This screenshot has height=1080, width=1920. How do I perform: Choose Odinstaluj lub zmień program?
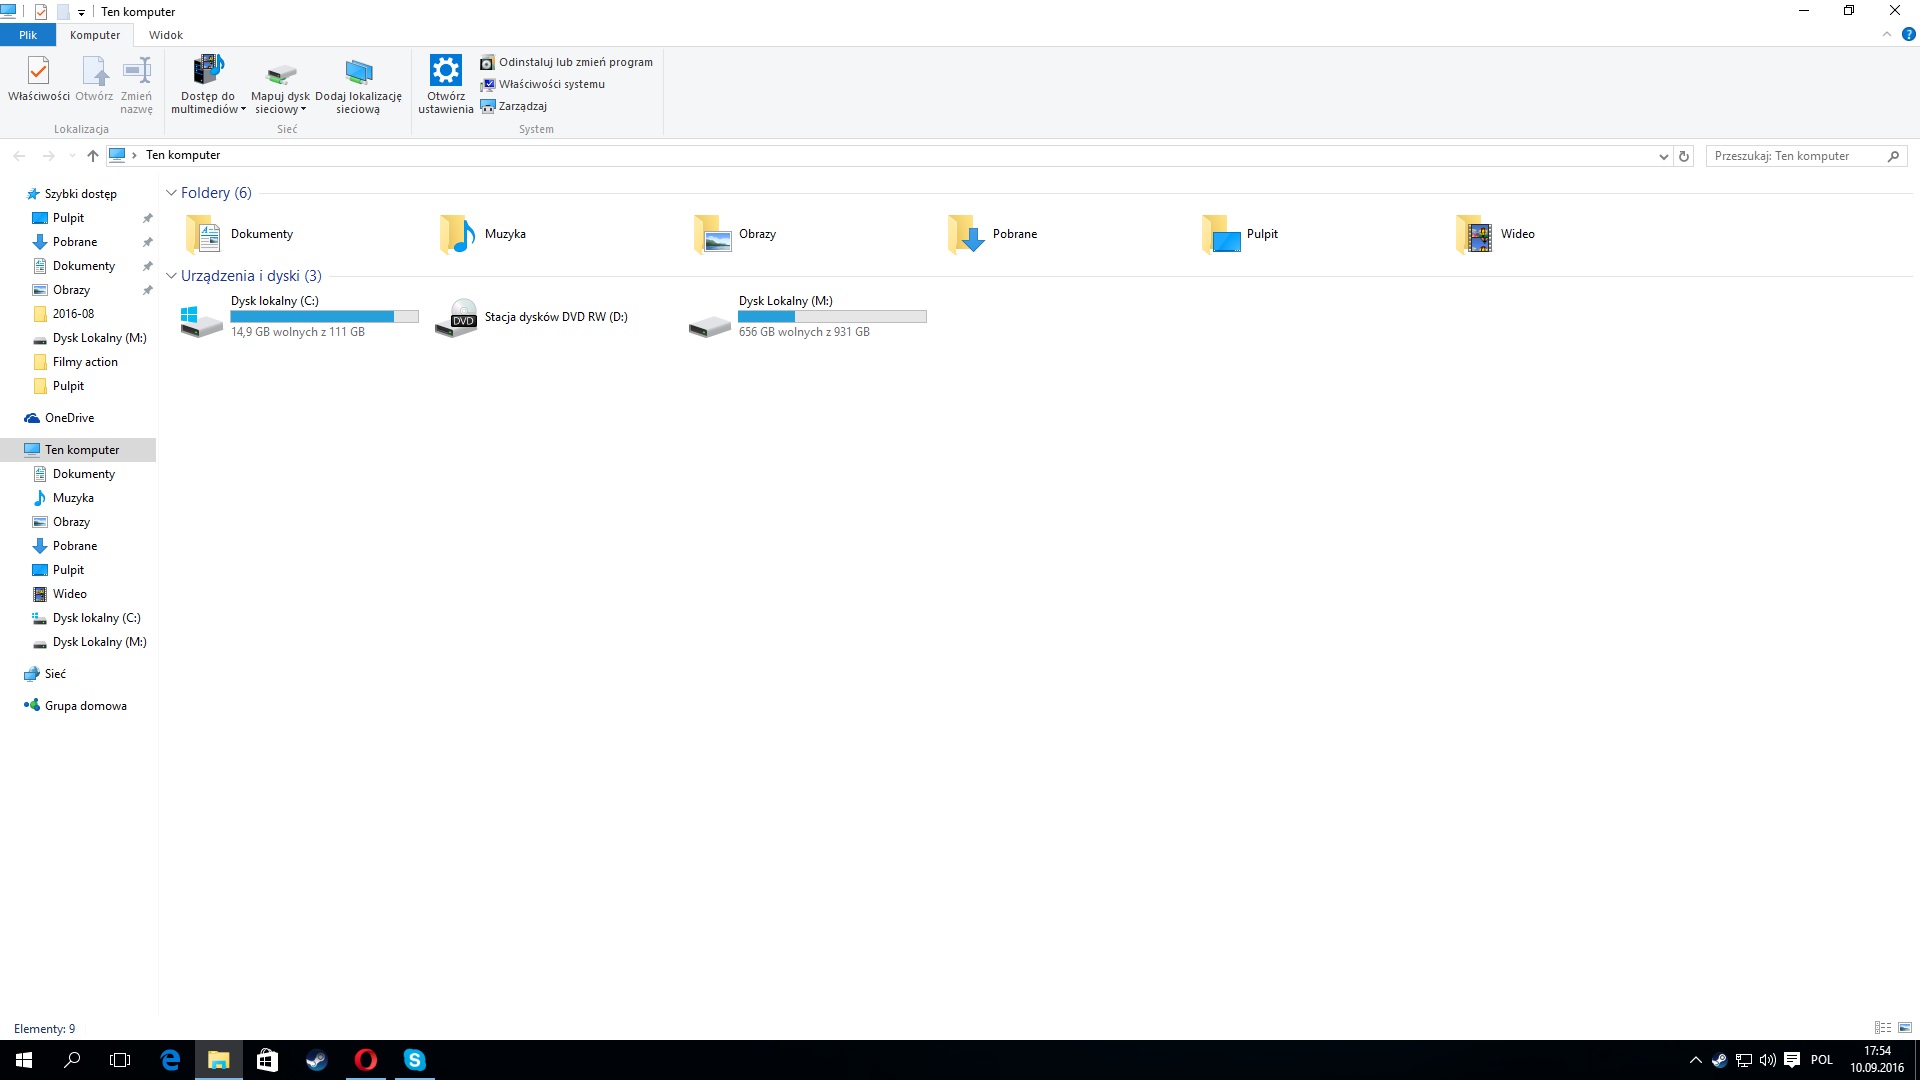[x=566, y=62]
